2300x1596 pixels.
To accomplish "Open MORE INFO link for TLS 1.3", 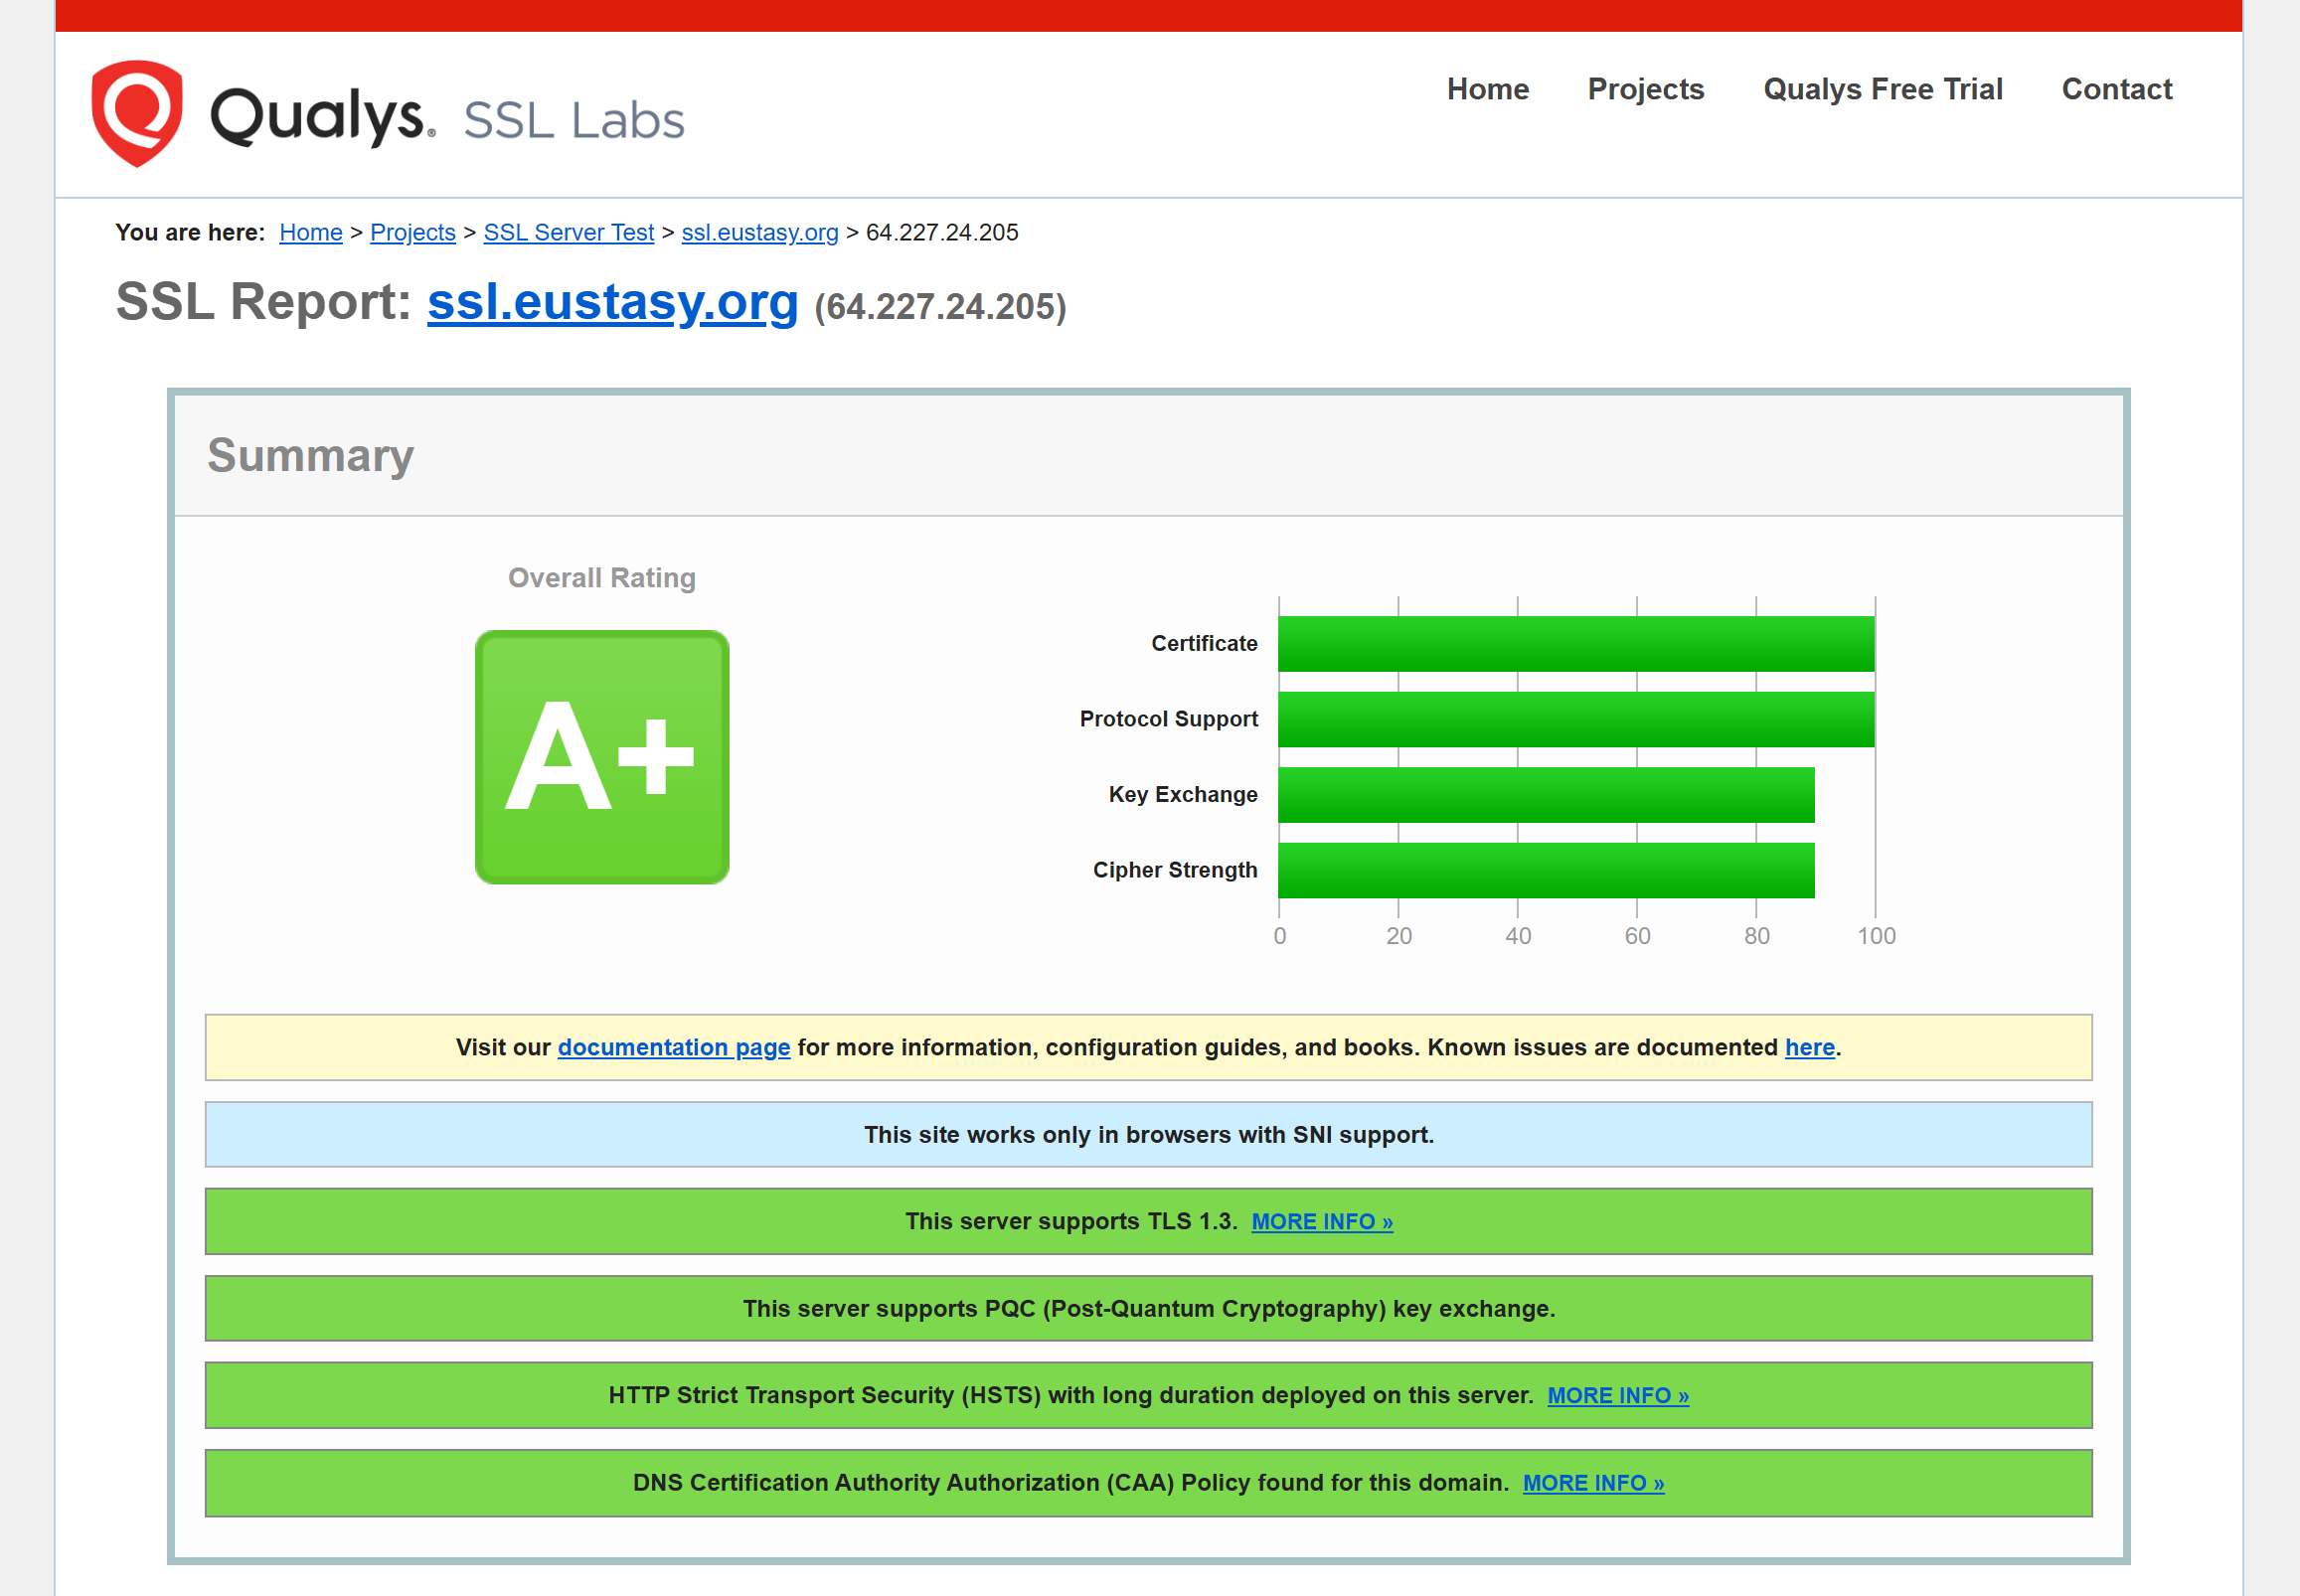I will (x=1321, y=1221).
